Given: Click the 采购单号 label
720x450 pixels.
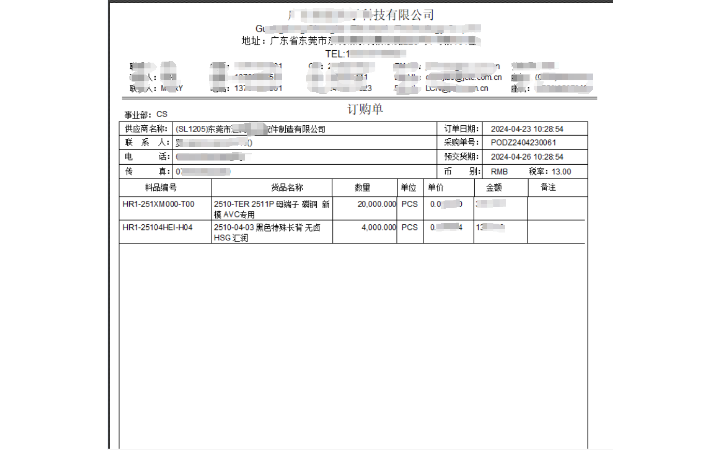Looking at the screenshot, I should tap(461, 142).
